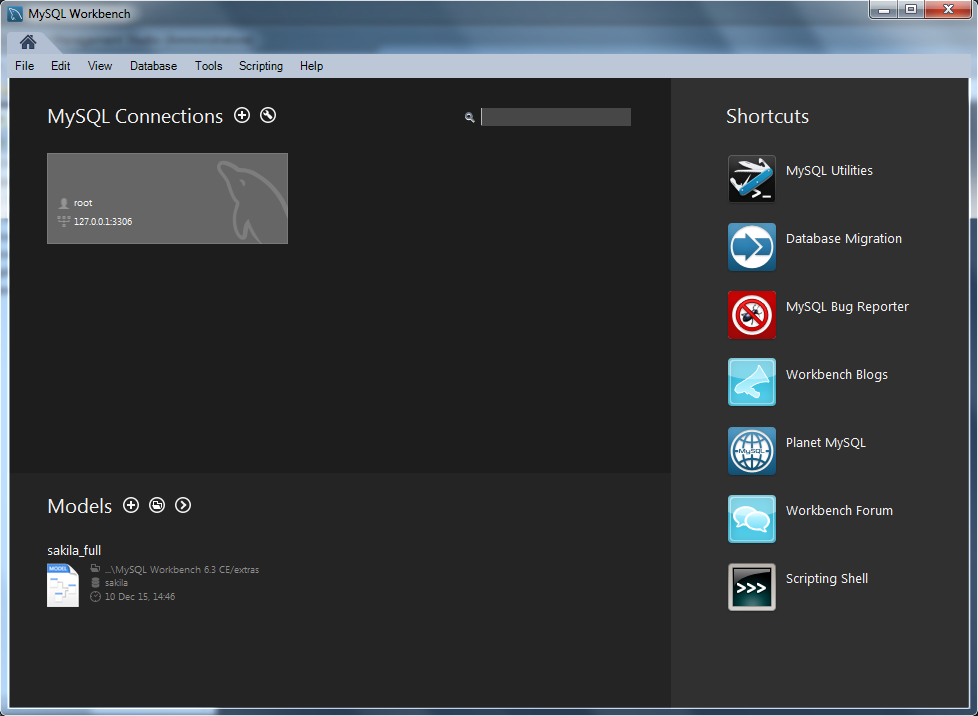The image size is (978, 716).
Task: Create a new model with plus icon
Action: [131, 505]
